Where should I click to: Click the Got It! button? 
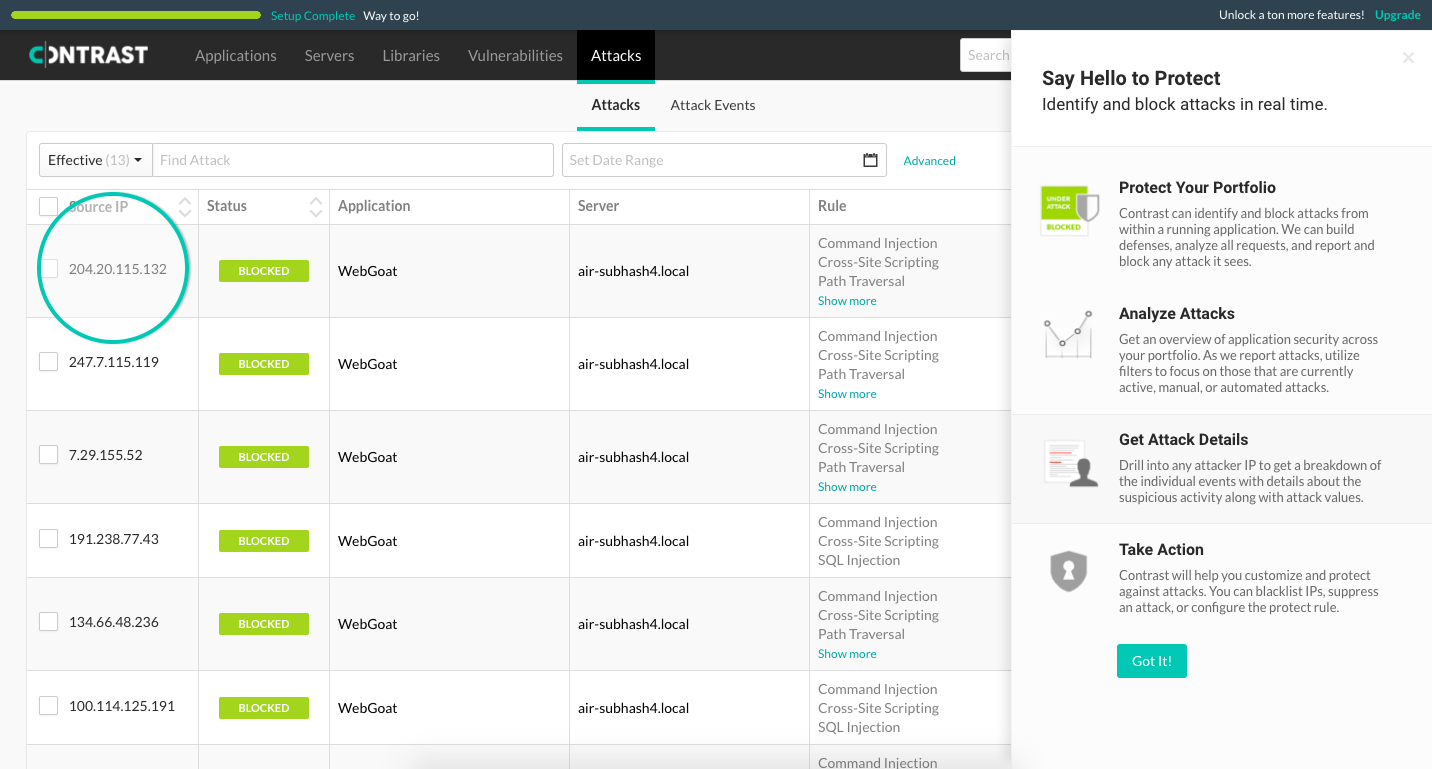(1151, 661)
